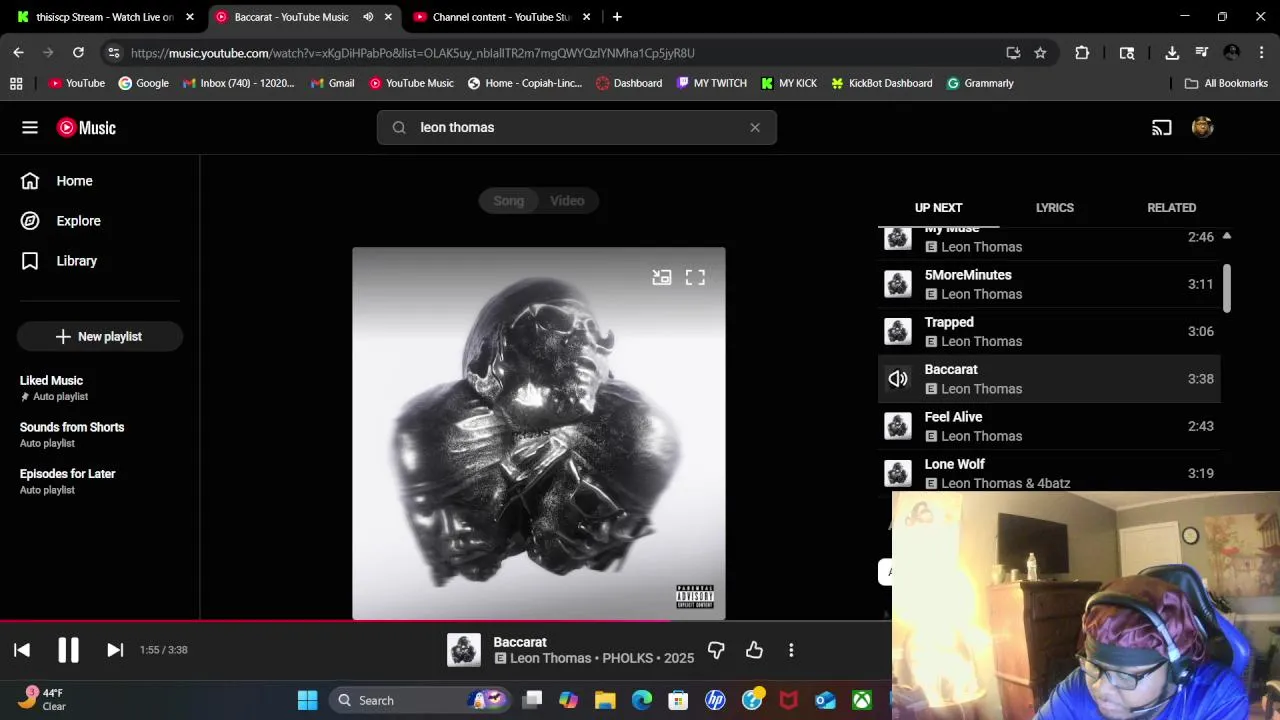Viewport: 1280px width, 720px height.
Task: View site information icon in address bar
Action: point(113,53)
